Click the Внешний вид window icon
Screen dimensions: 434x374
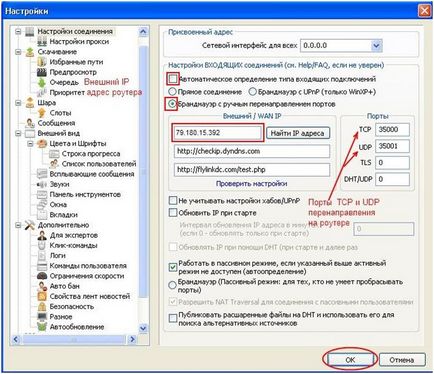(x=30, y=133)
